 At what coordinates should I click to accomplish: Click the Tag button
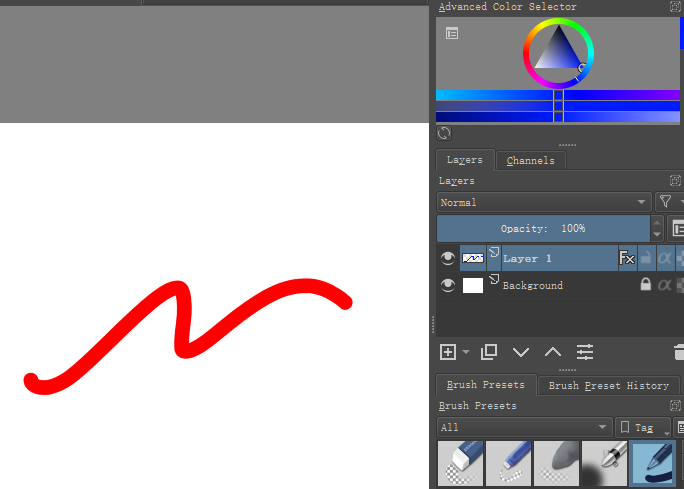point(643,427)
